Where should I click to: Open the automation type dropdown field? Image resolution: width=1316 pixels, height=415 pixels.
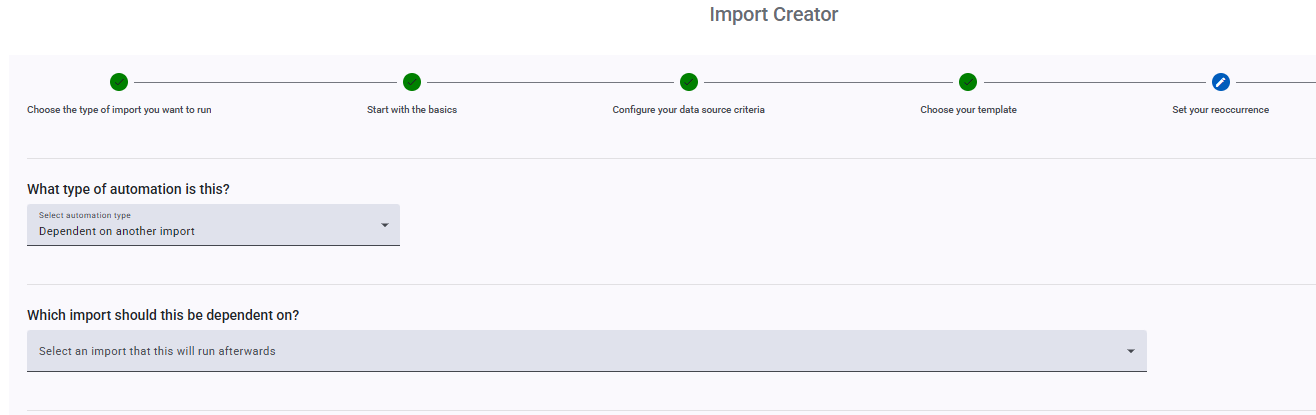(200, 225)
